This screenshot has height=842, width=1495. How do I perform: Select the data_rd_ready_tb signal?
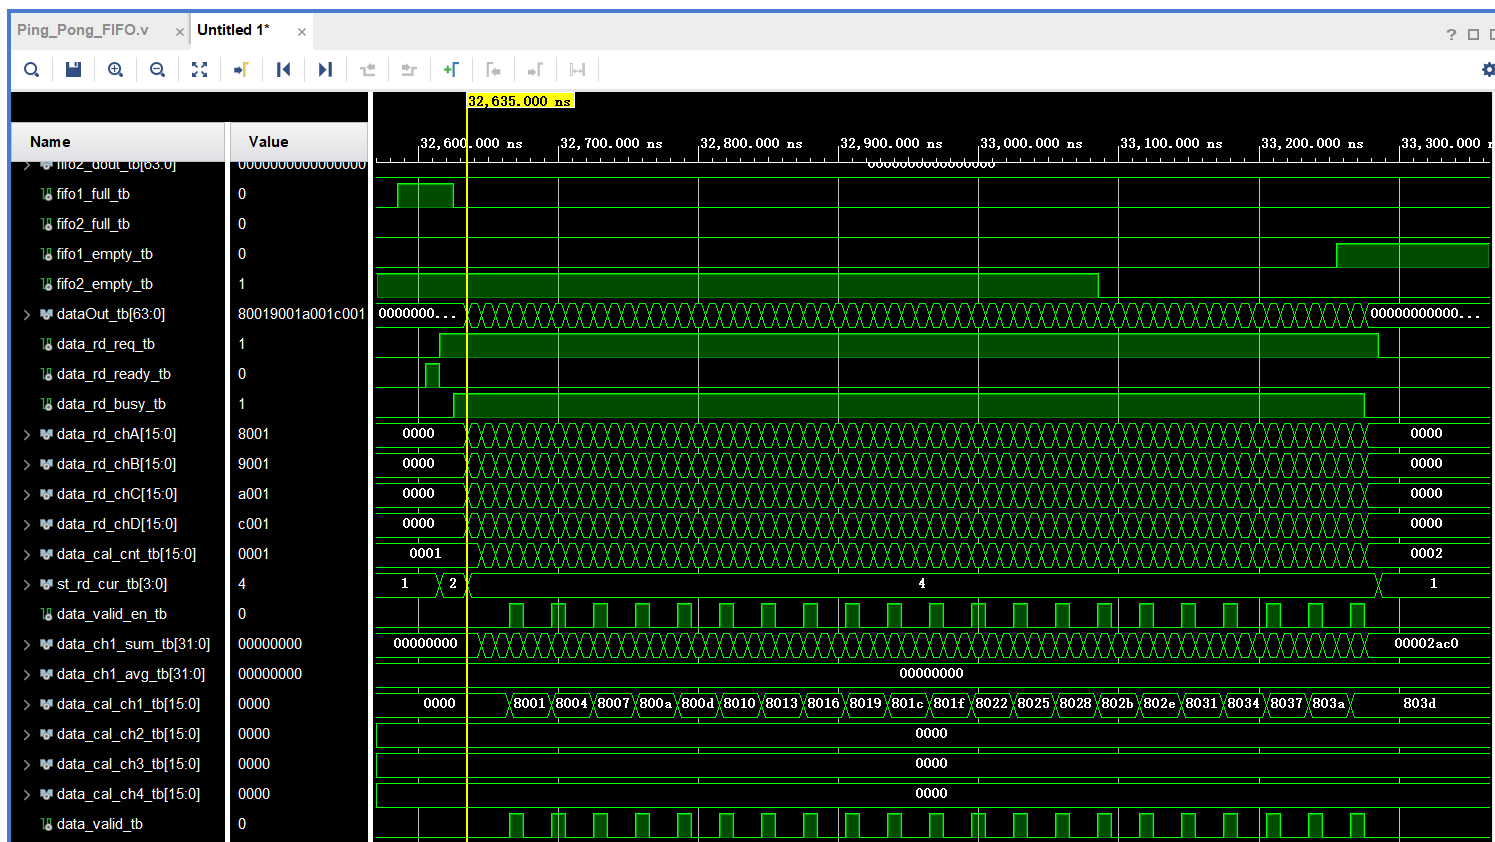point(114,374)
